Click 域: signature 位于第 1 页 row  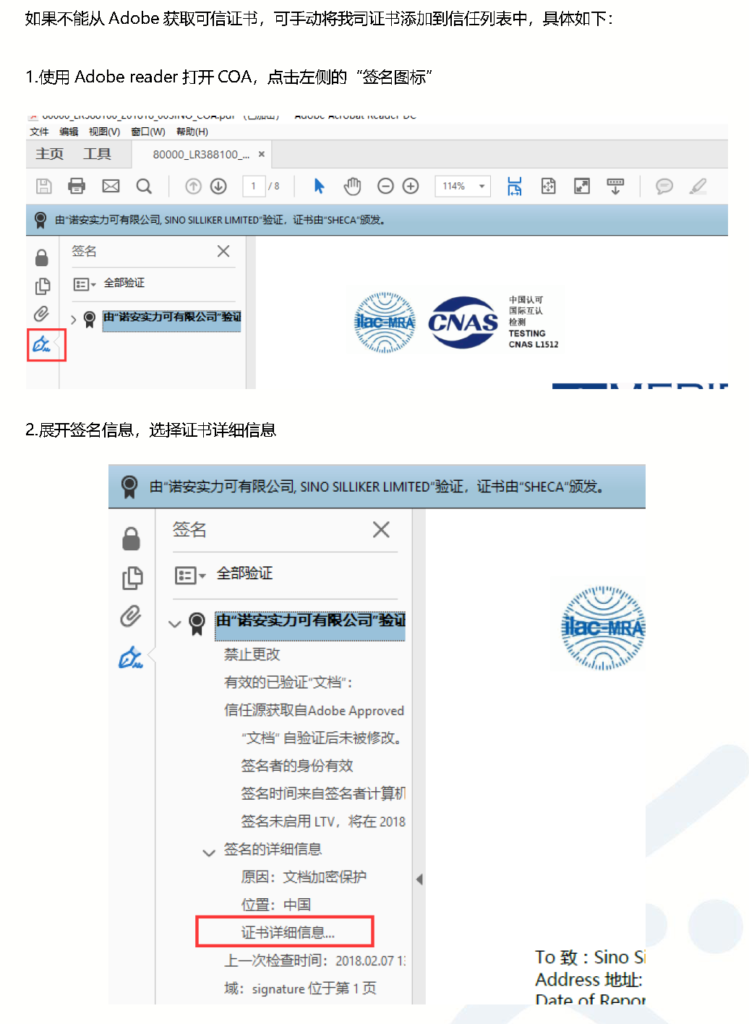coord(300,989)
